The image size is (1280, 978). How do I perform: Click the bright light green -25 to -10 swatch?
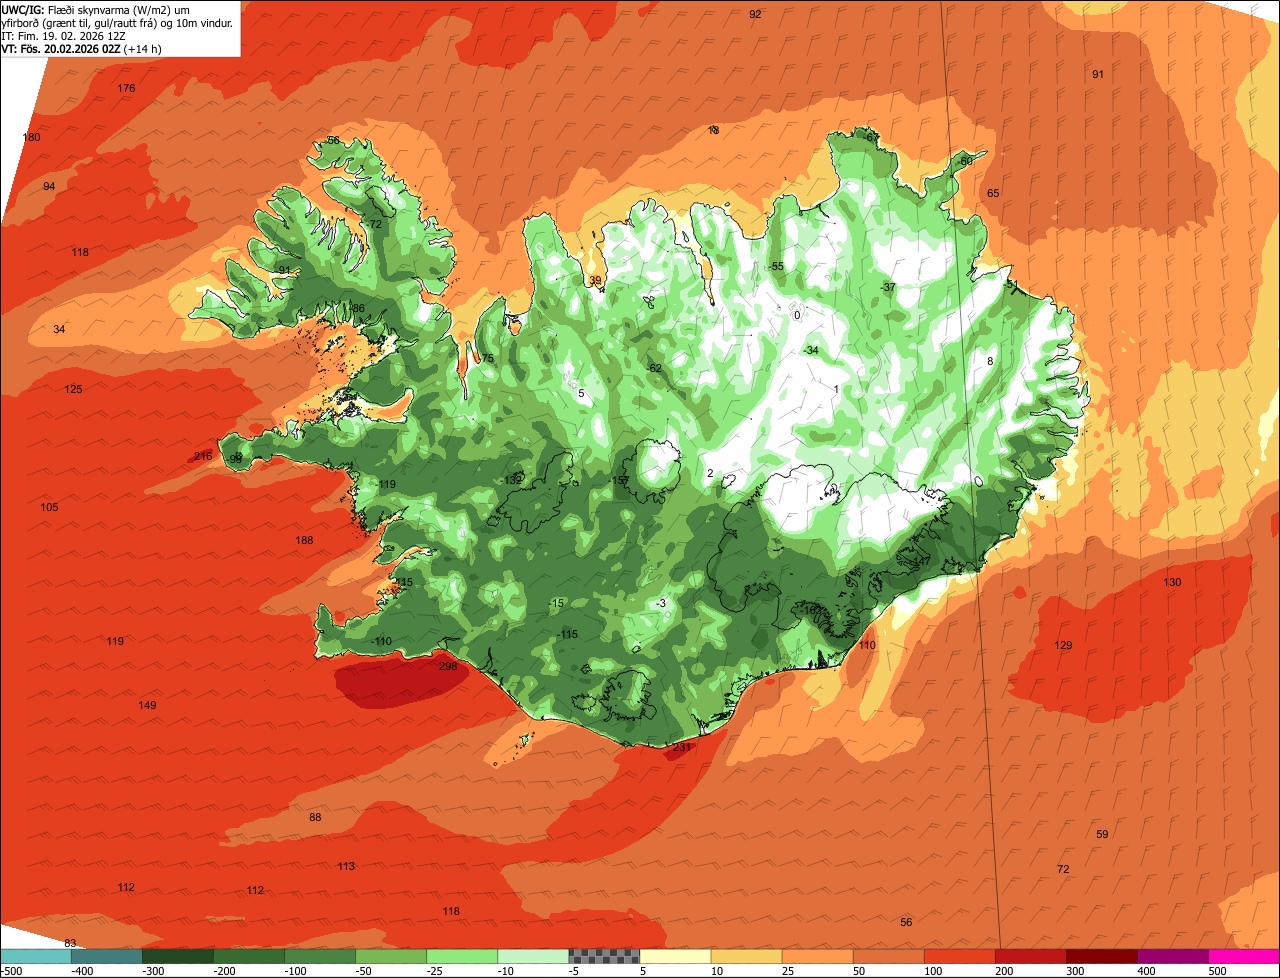point(461,956)
